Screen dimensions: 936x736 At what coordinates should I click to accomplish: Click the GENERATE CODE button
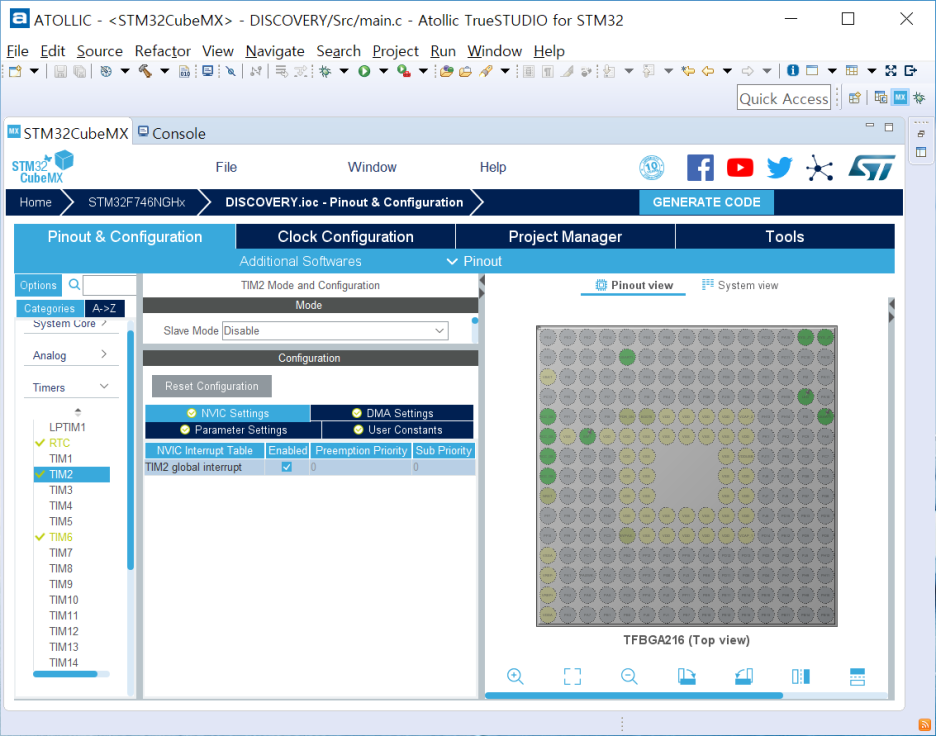pyautogui.click(x=706, y=202)
